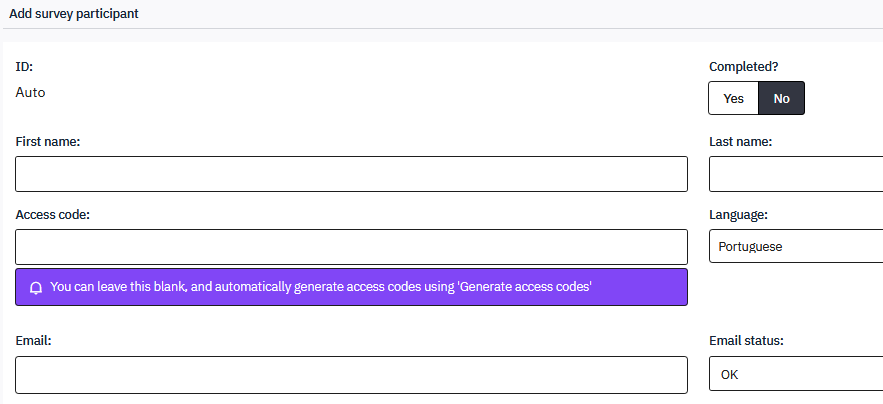Screen dimensions: 883x404
Task: Set Completed to No
Action: (781, 98)
